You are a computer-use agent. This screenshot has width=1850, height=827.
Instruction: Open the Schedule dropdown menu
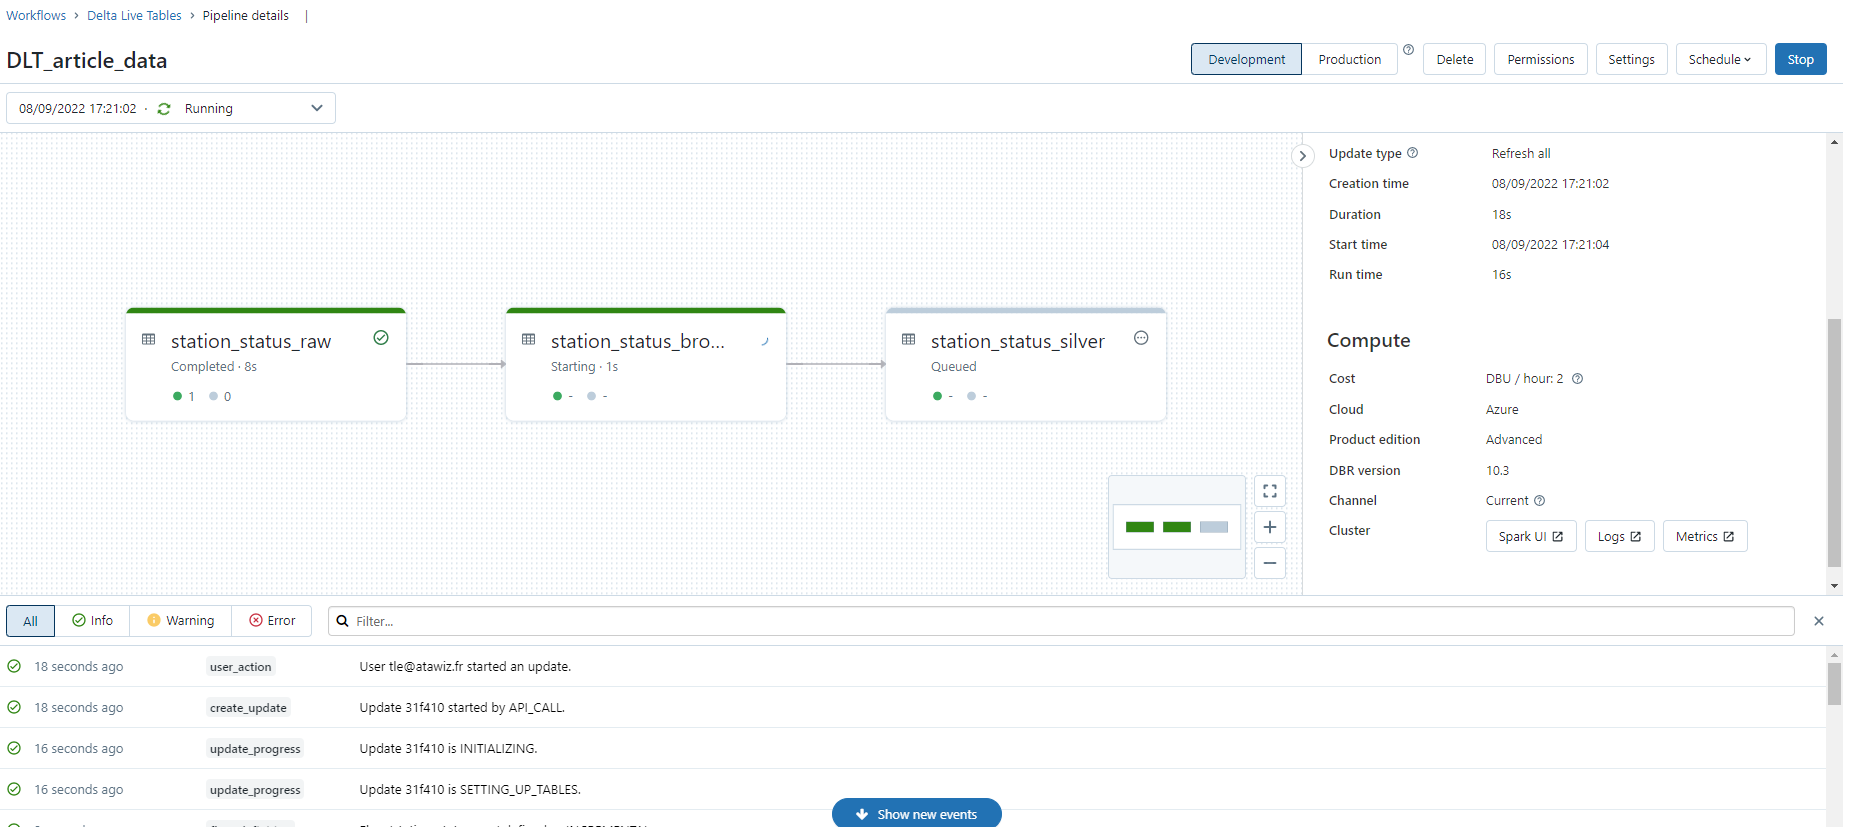click(x=1720, y=59)
